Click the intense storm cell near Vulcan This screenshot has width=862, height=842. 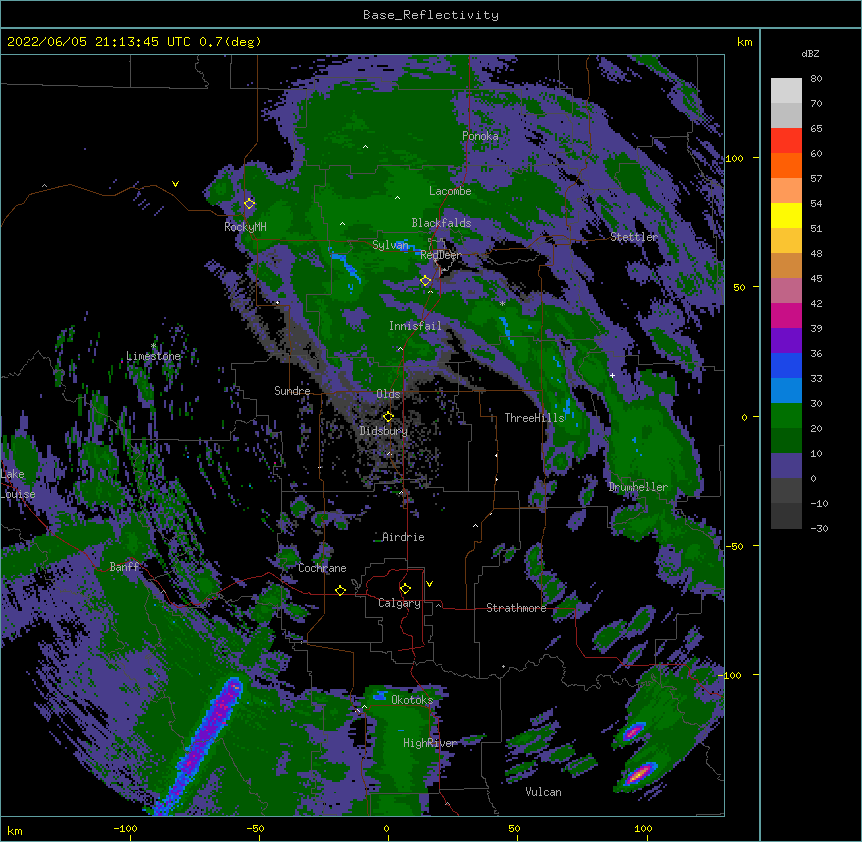[639, 774]
